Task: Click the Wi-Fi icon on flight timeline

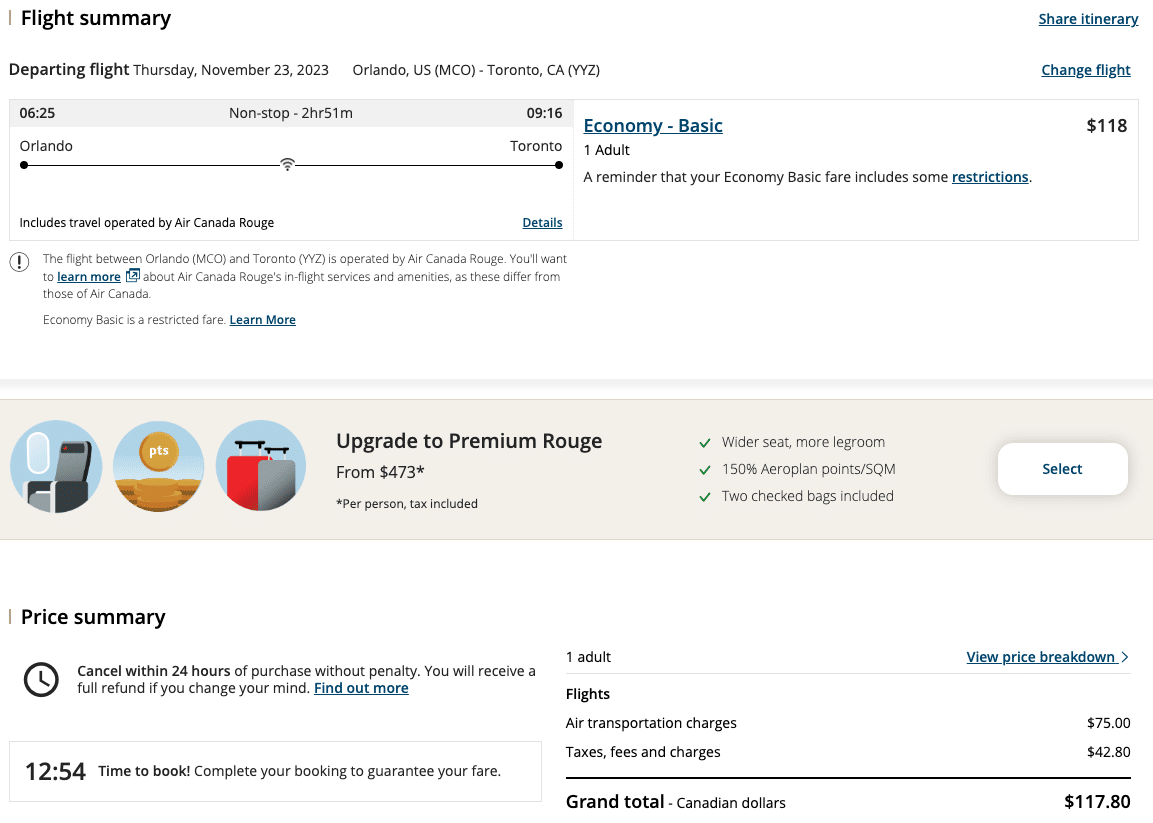Action: [x=287, y=165]
